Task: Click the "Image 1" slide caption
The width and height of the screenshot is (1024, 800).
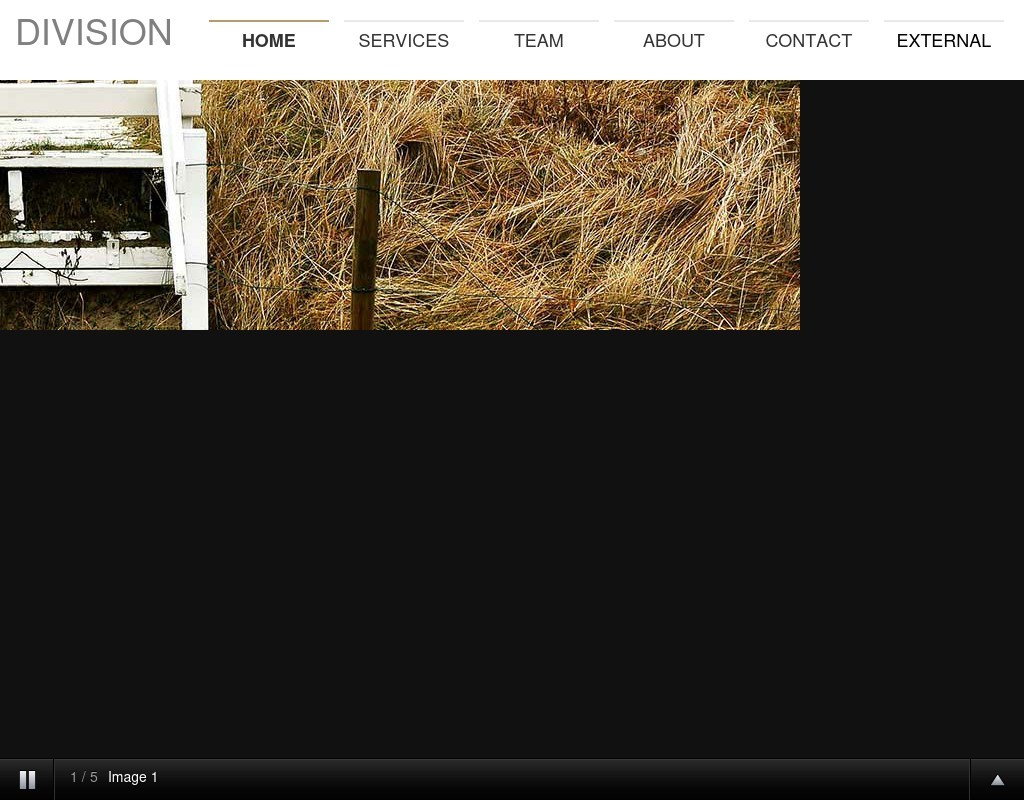Action: [x=133, y=778]
